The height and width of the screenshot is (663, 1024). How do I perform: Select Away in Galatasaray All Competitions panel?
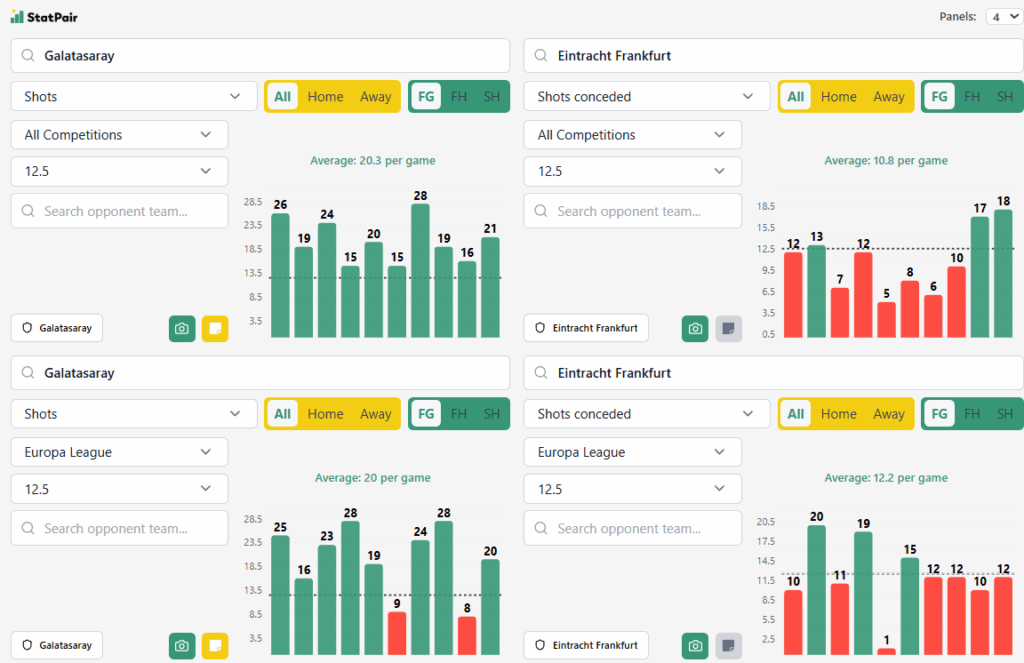[376, 97]
